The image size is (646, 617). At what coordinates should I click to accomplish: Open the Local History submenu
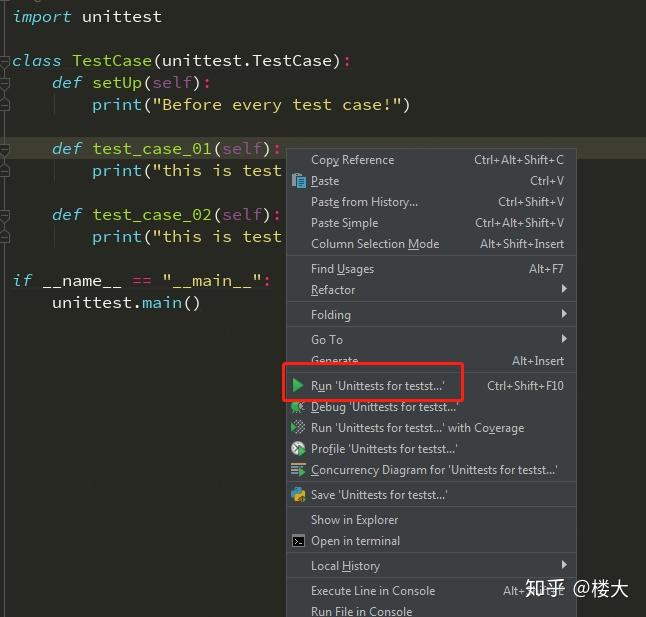click(431, 566)
